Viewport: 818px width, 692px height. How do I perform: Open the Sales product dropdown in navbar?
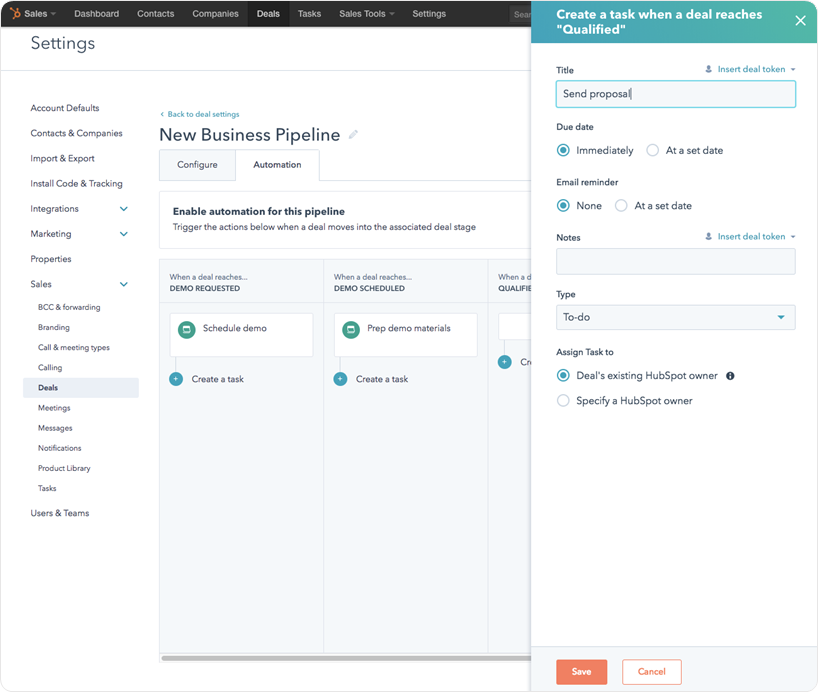(x=40, y=14)
